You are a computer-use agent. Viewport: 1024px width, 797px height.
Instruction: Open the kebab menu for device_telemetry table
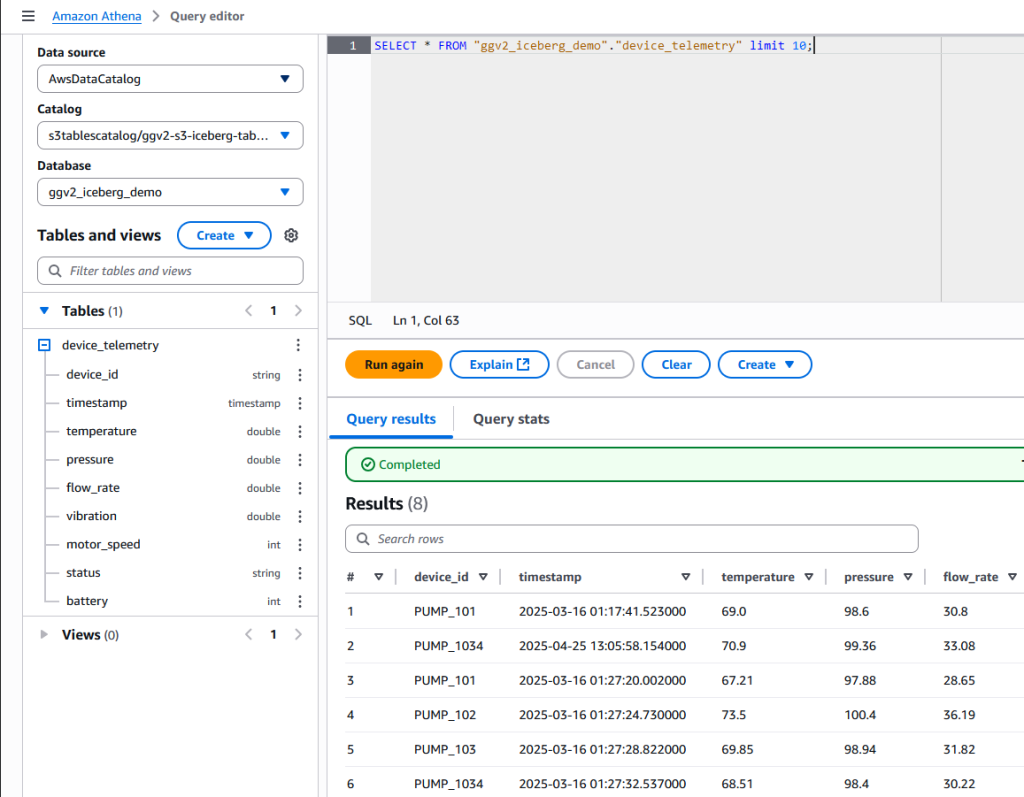coord(297,344)
